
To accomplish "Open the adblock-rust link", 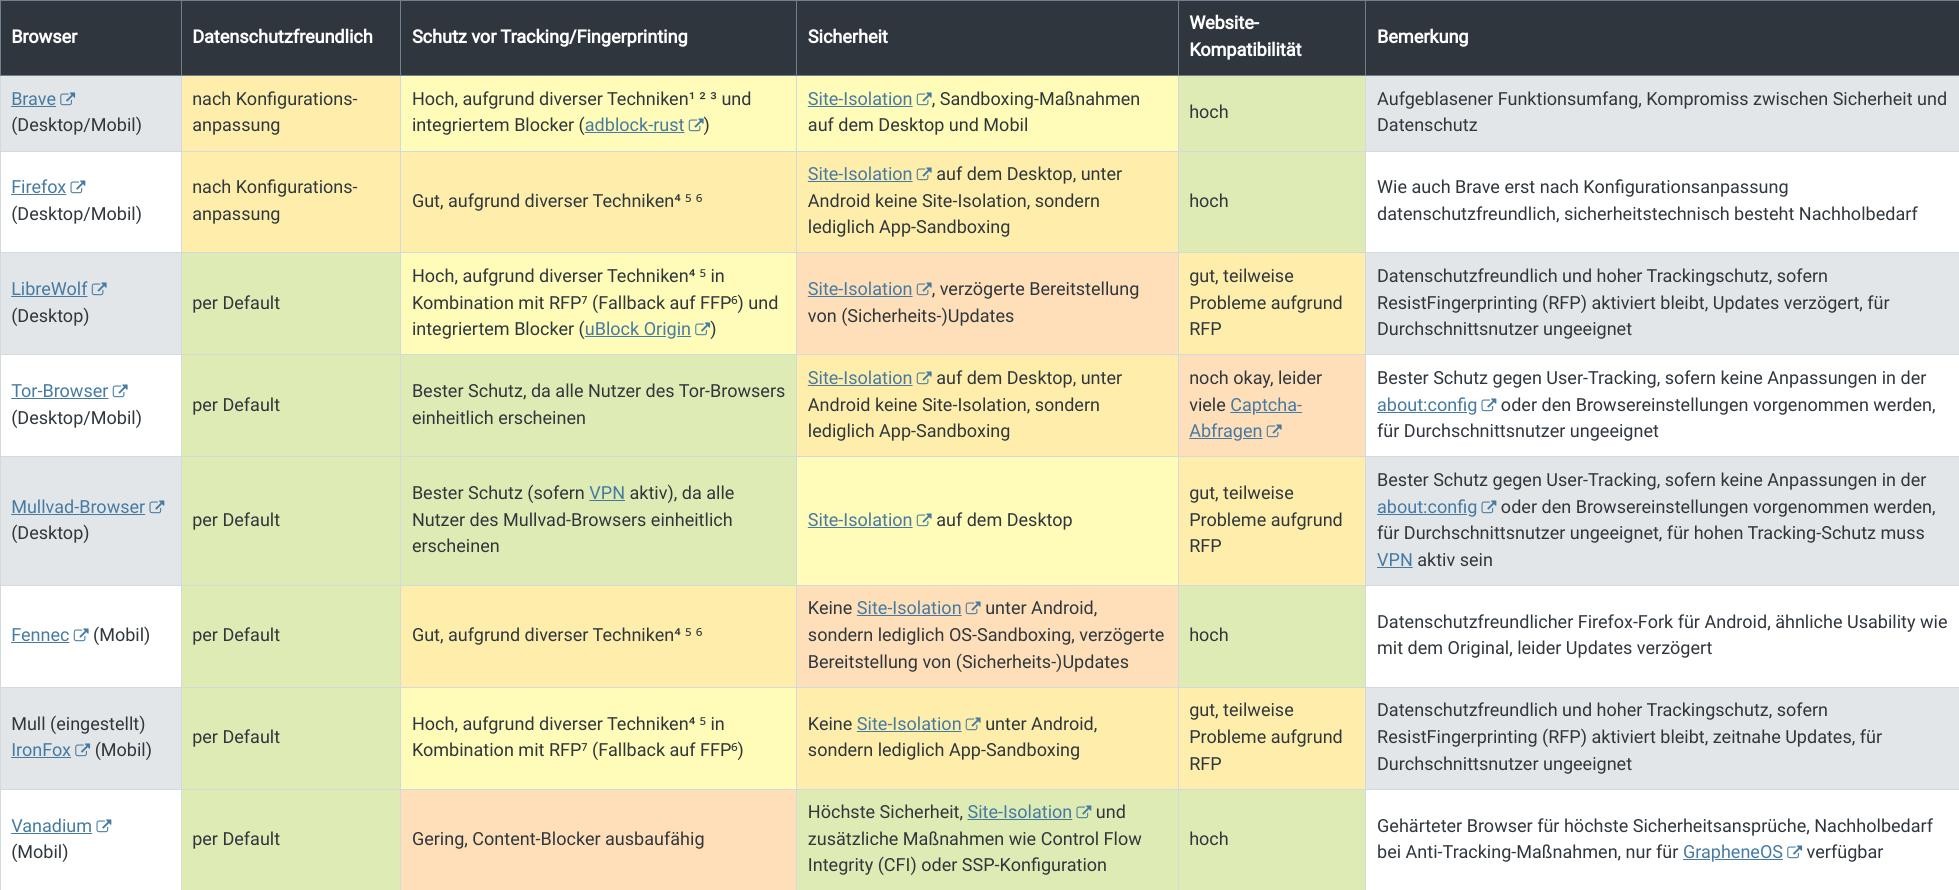I will point(634,125).
